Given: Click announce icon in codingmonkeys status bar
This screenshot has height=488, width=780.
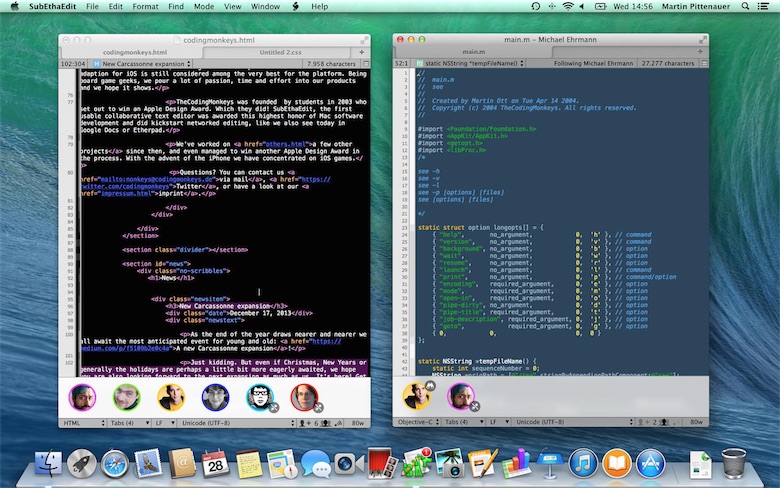Looking at the screenshot, I should pos(338,423).
